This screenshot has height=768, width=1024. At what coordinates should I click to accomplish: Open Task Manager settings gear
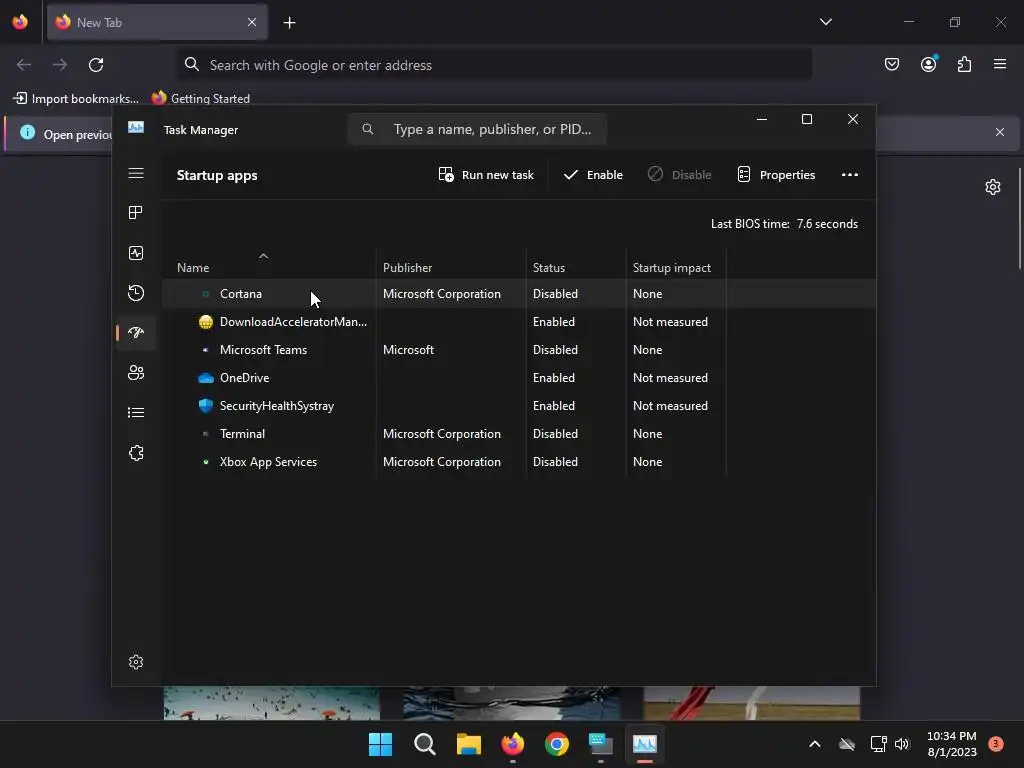pyautogui.click(x=136, y=662)
